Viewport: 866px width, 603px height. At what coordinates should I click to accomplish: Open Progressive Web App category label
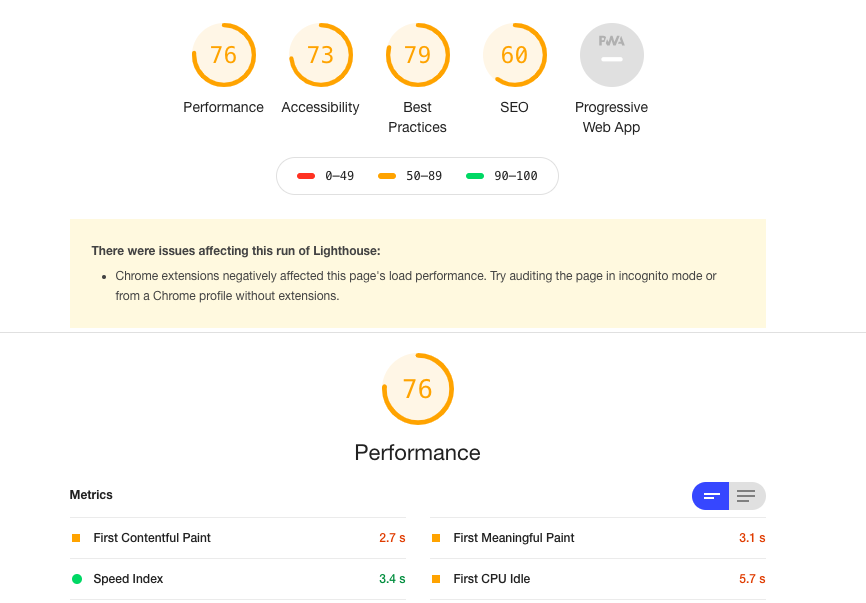pyautogui.click(x=611, y=117)
